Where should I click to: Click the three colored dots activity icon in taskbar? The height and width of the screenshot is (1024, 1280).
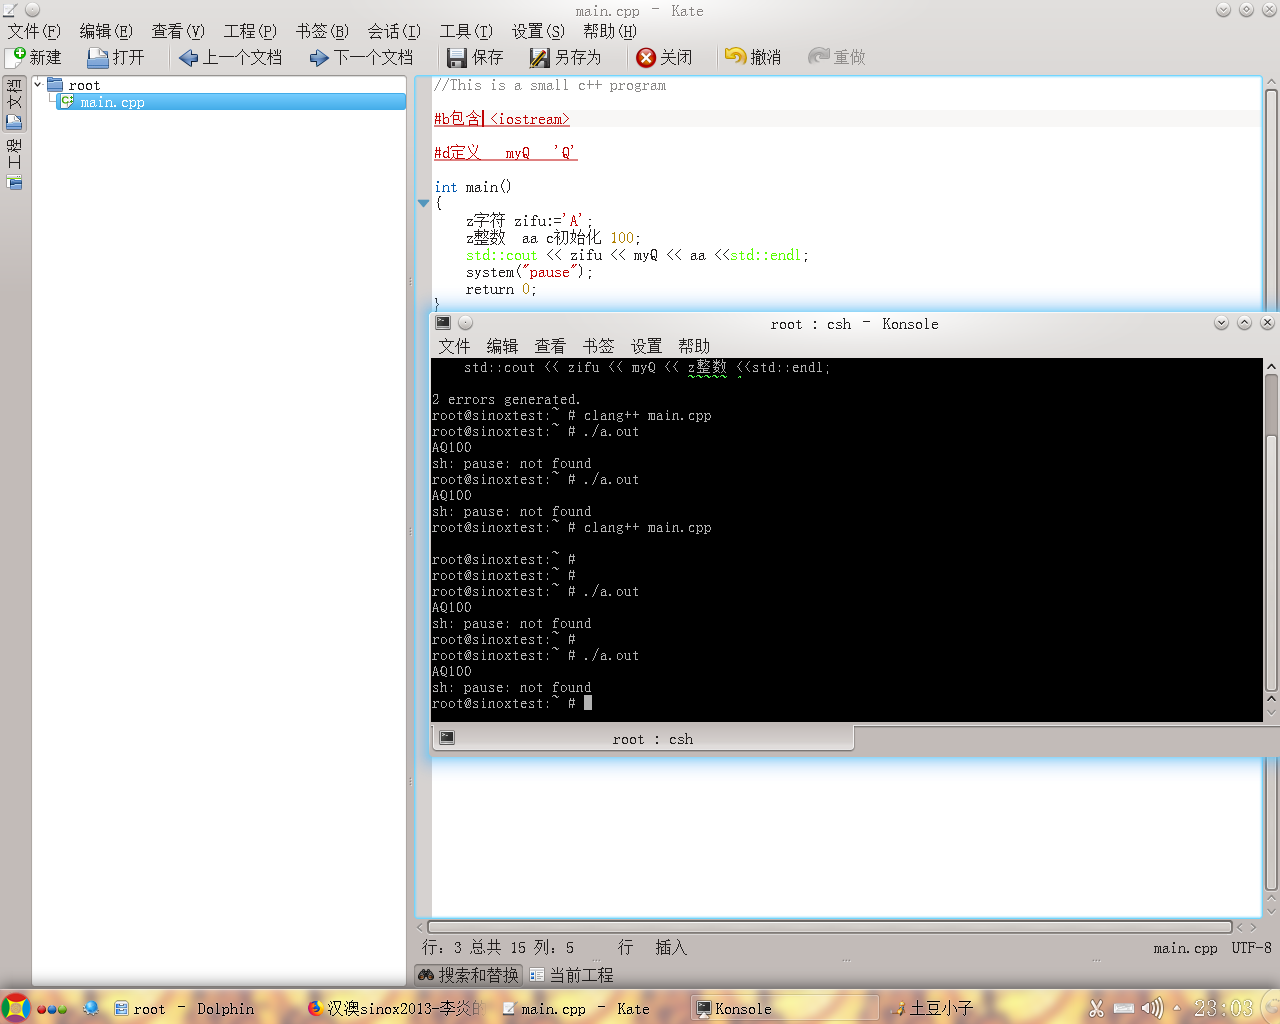[52, 1009]
